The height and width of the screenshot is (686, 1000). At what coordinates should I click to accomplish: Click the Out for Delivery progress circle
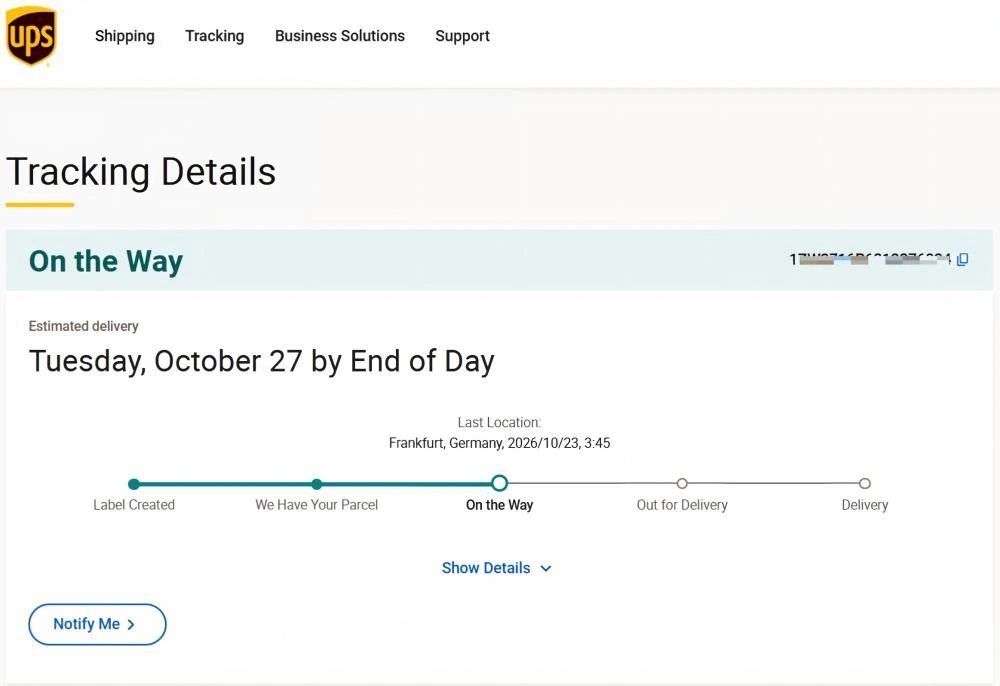(682, 483)
